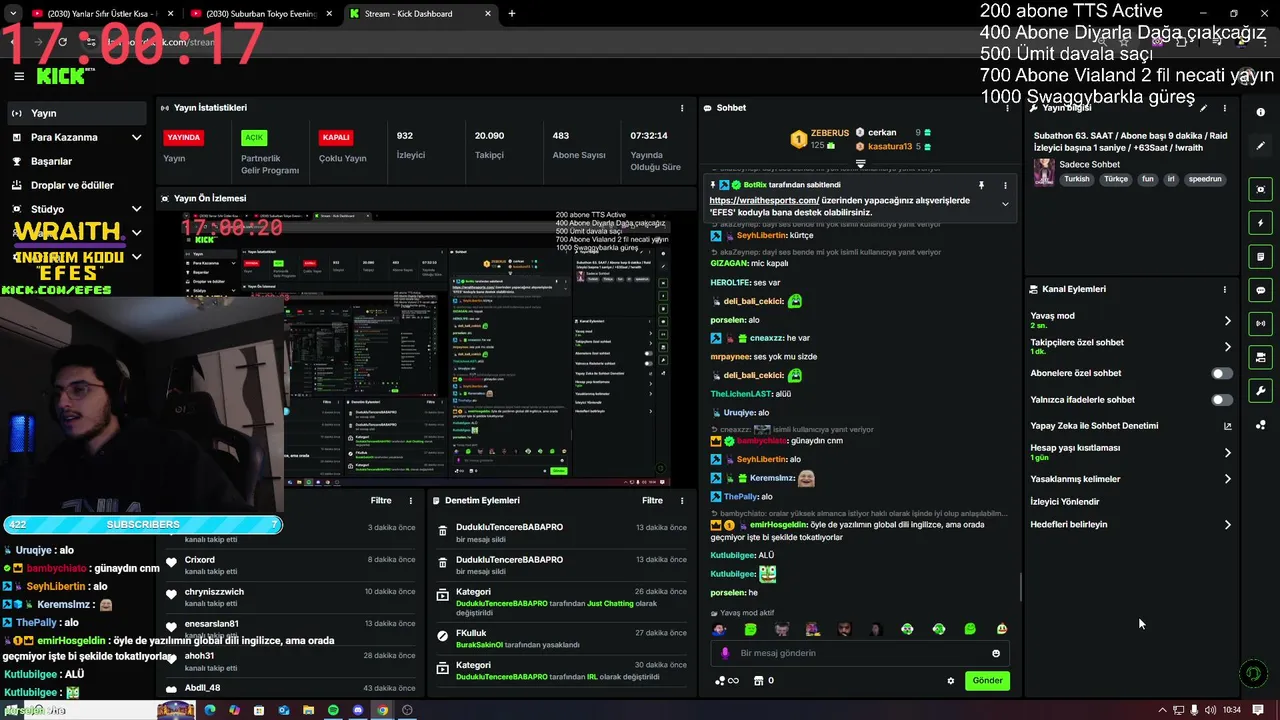Screen dimensions: 1280x720
Task: Click the Crixord follower entry
Action: click(x=290, y=565)
